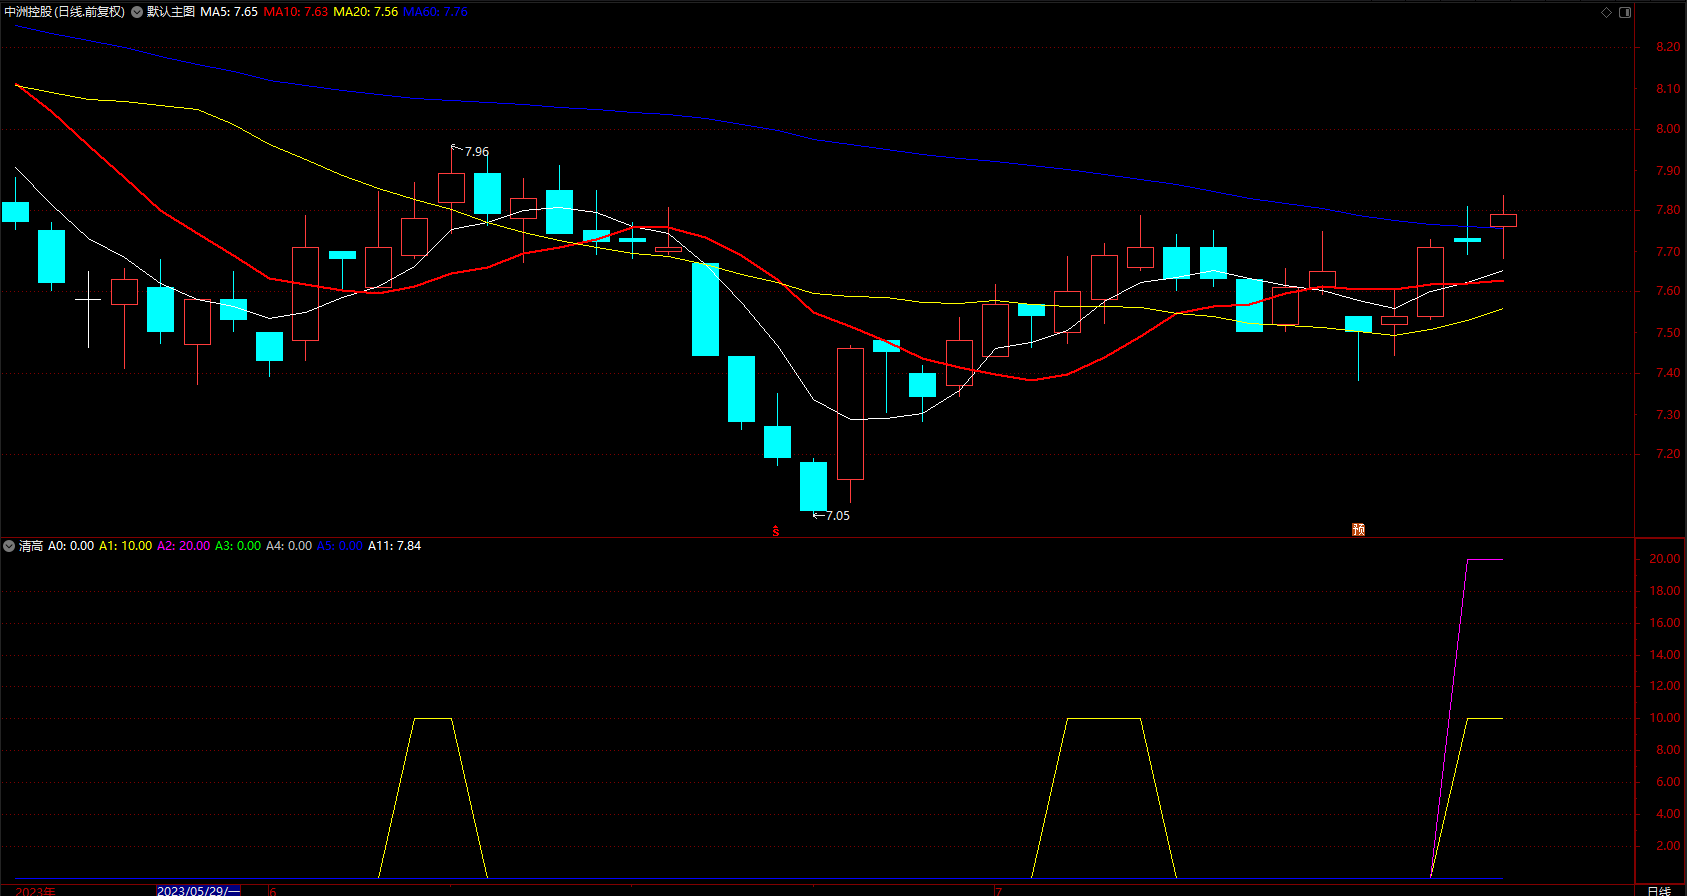
Task: Click the red candle under the 7.96 label
Action: (x=451, y=188)
